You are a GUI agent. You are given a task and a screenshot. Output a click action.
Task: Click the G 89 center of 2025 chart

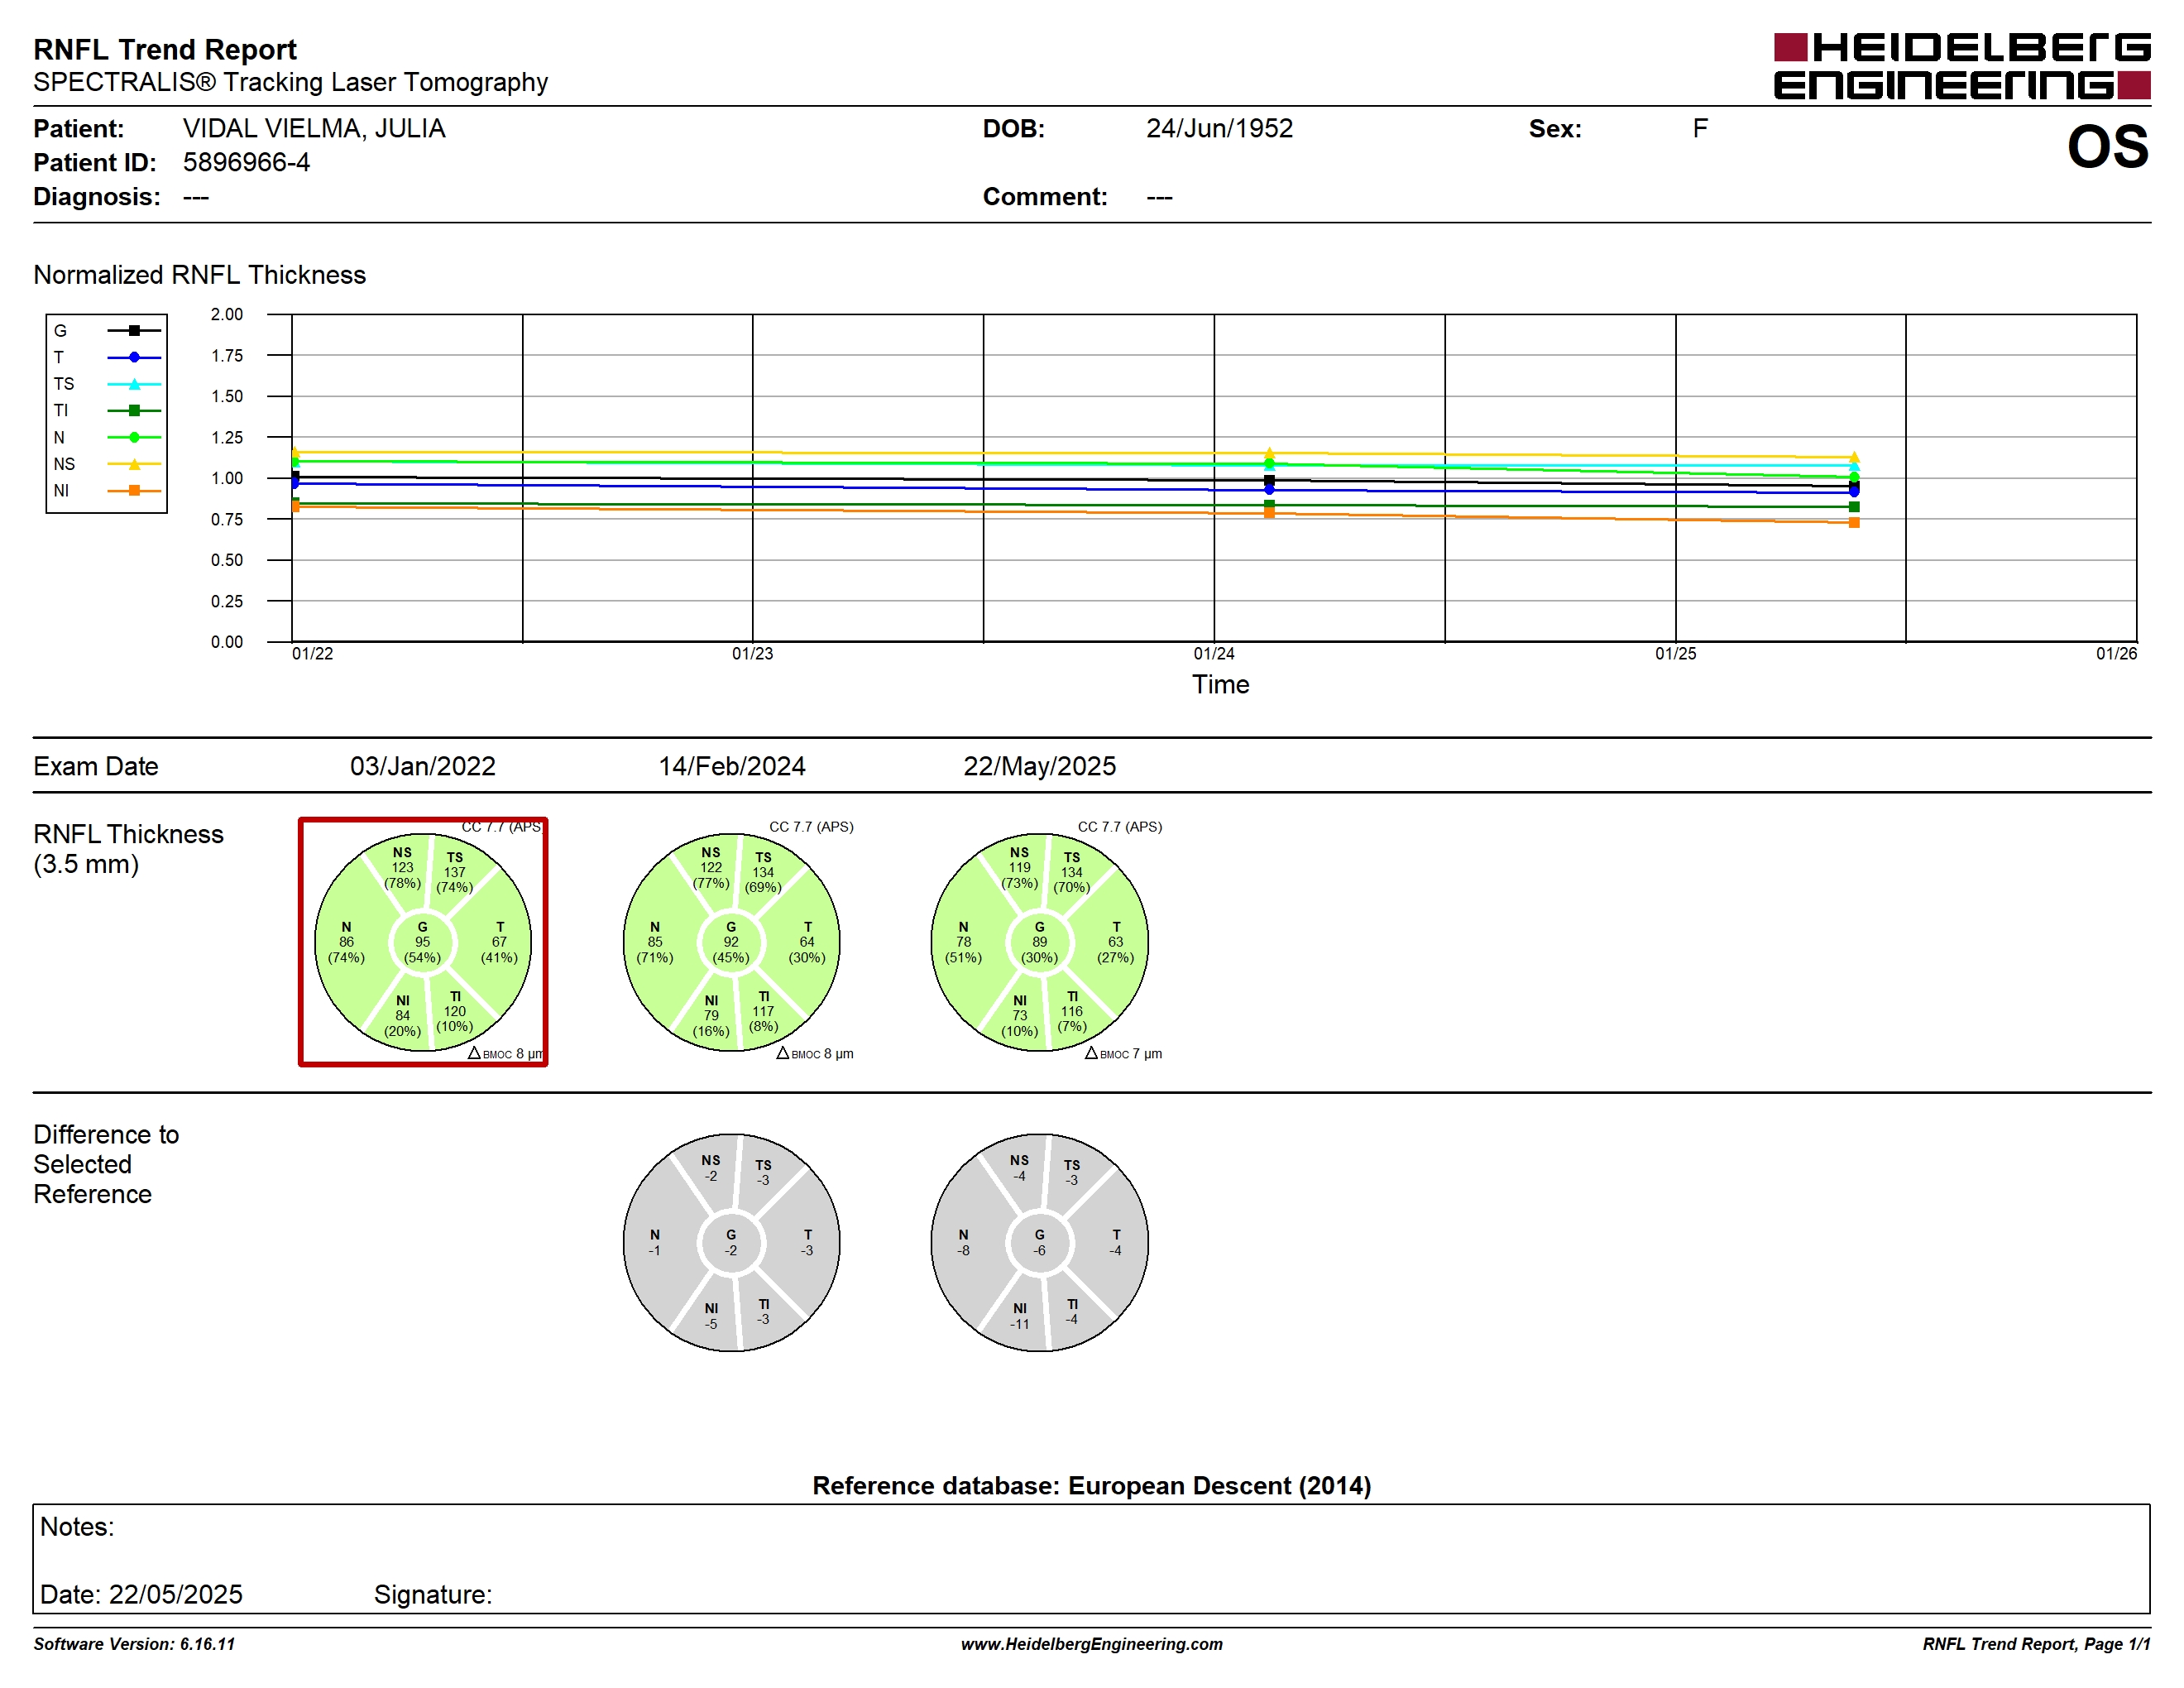click(x=1039, y=942)
